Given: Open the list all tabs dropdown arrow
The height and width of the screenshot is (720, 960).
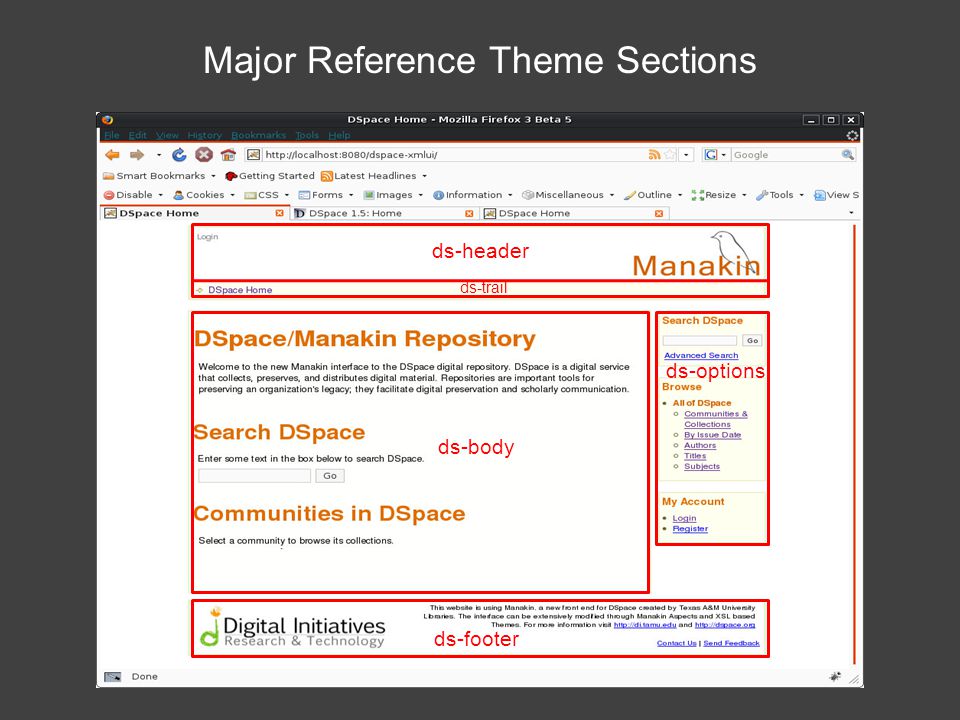Looking at the screenshot, I should pos(851,213).
